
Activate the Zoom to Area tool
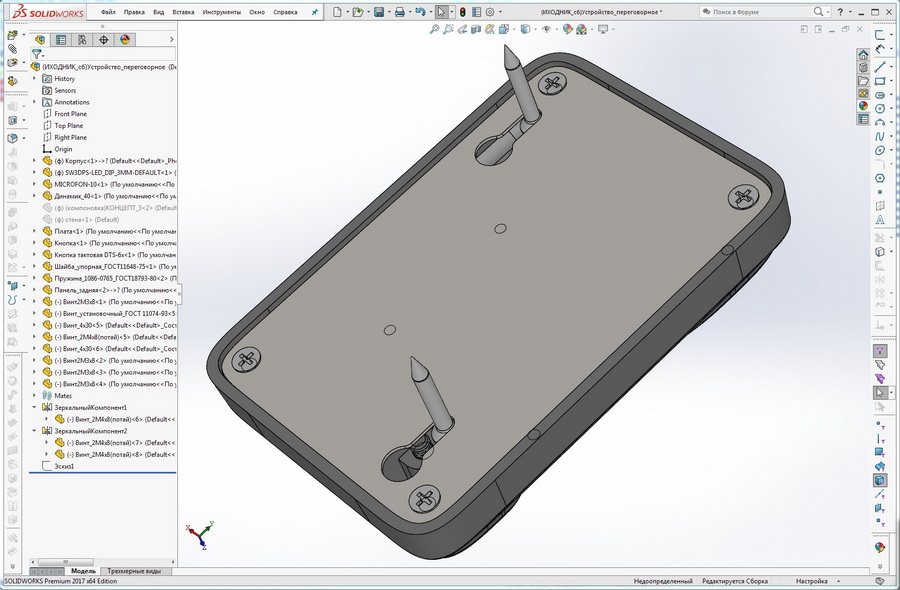coord(447,28)
